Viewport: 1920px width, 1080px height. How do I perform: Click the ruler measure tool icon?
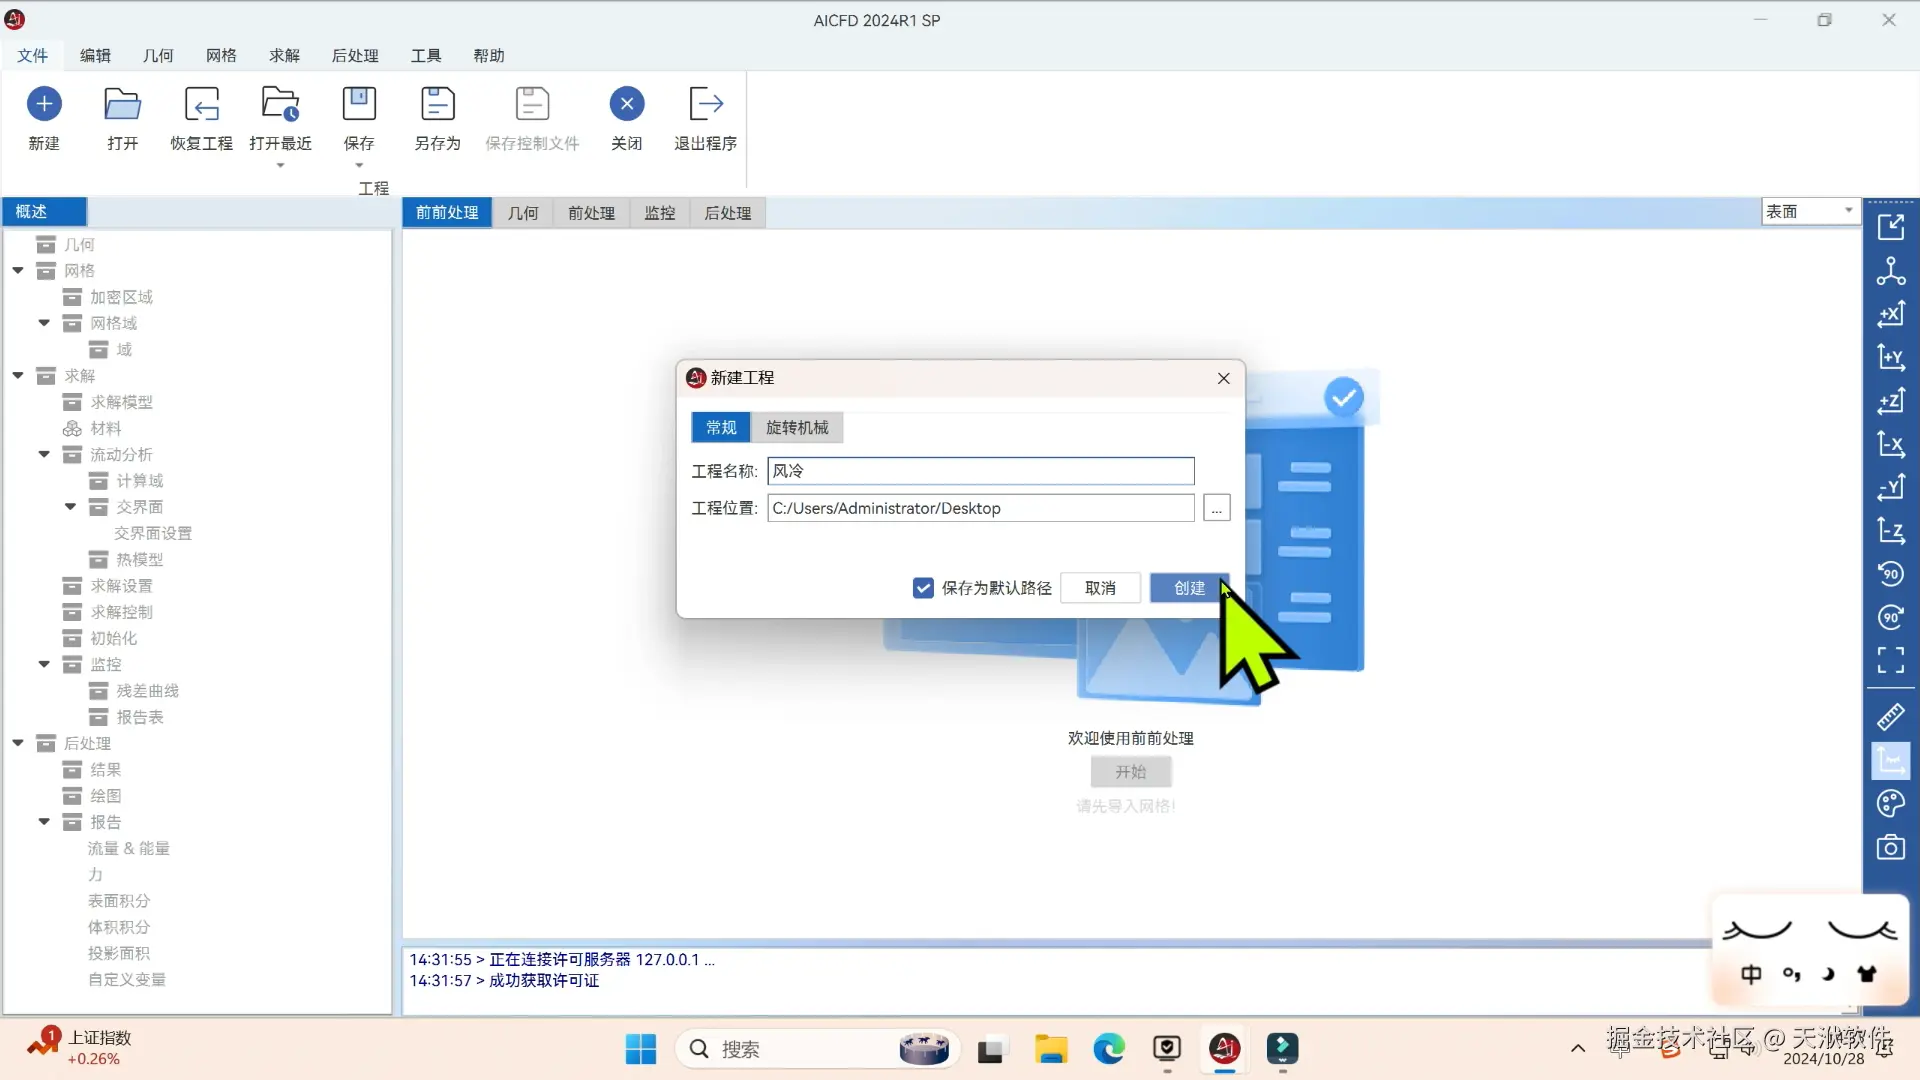click(1890, 716)
